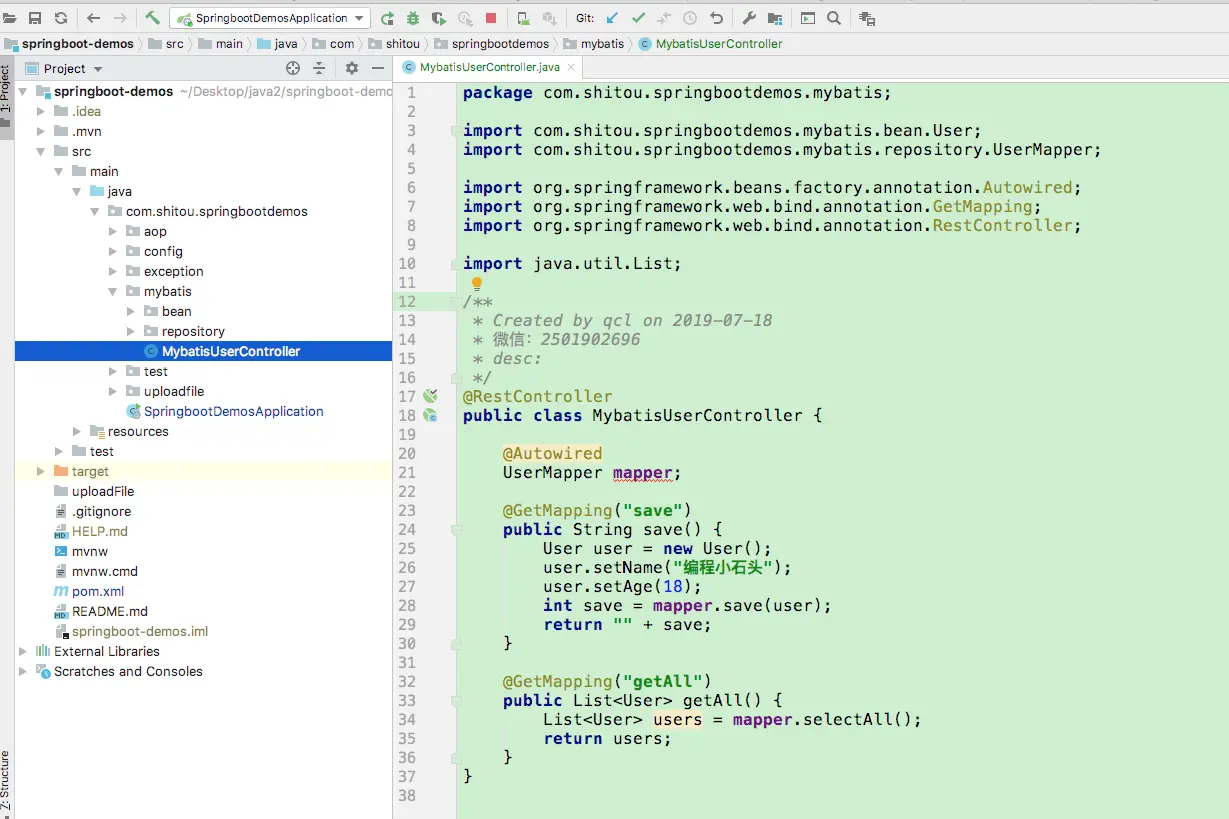Expand the External Libraries node
This screenshot has height=819, width=1229.
(23, 651)
